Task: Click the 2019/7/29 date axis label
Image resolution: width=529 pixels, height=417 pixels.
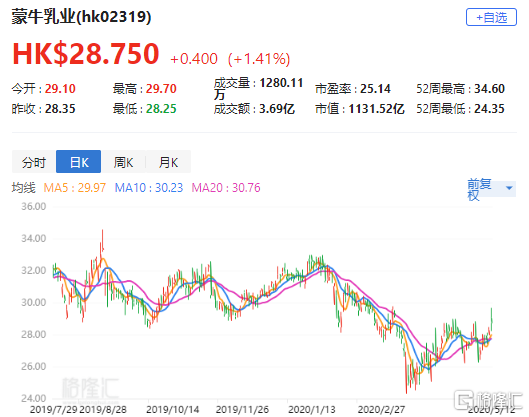Action: click(54, 410)
